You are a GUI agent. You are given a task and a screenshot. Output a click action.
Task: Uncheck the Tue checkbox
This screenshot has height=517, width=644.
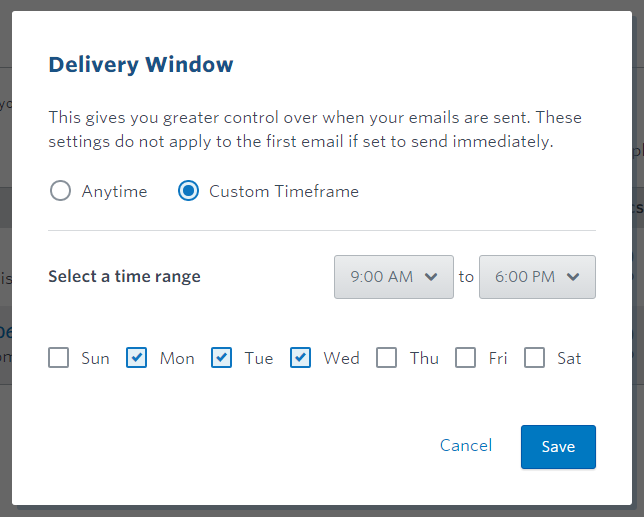point(221,358)
